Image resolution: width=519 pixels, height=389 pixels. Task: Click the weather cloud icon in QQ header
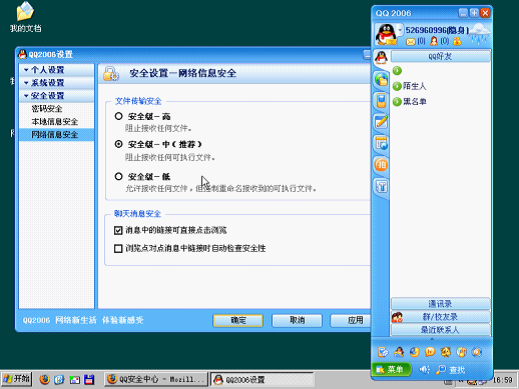click(480, 34)
